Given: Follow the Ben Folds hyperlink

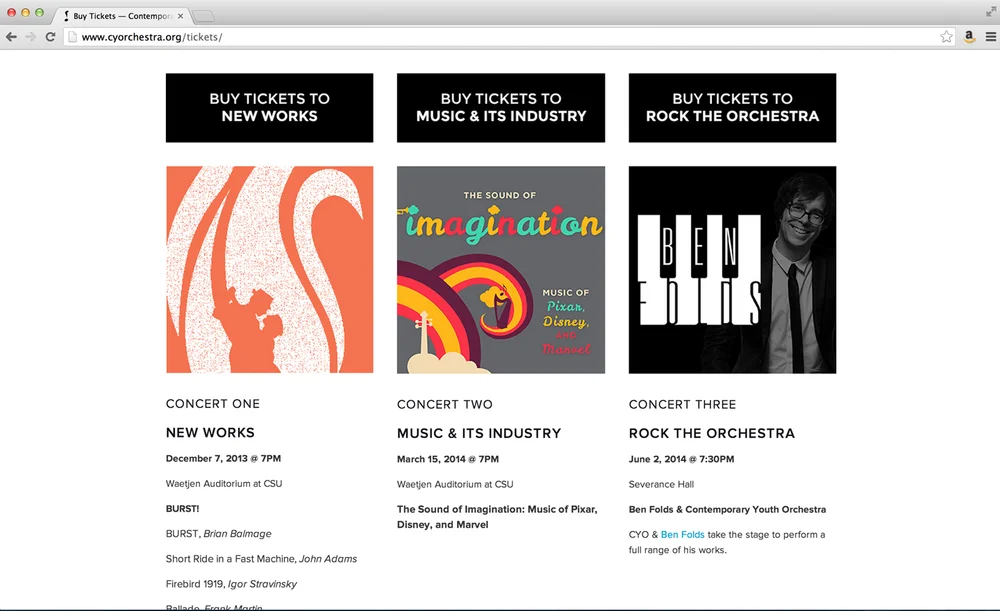Looking at the screenshot, I should point(682,534).
